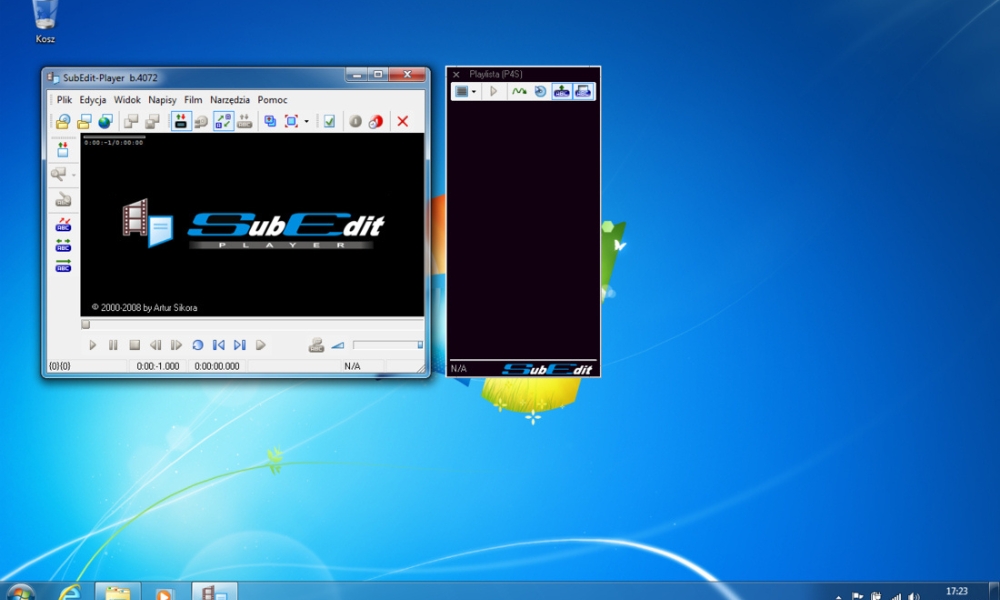The image size is (1000, 600).
Task: Click the blue previous track button
Action: pos(218,345)
